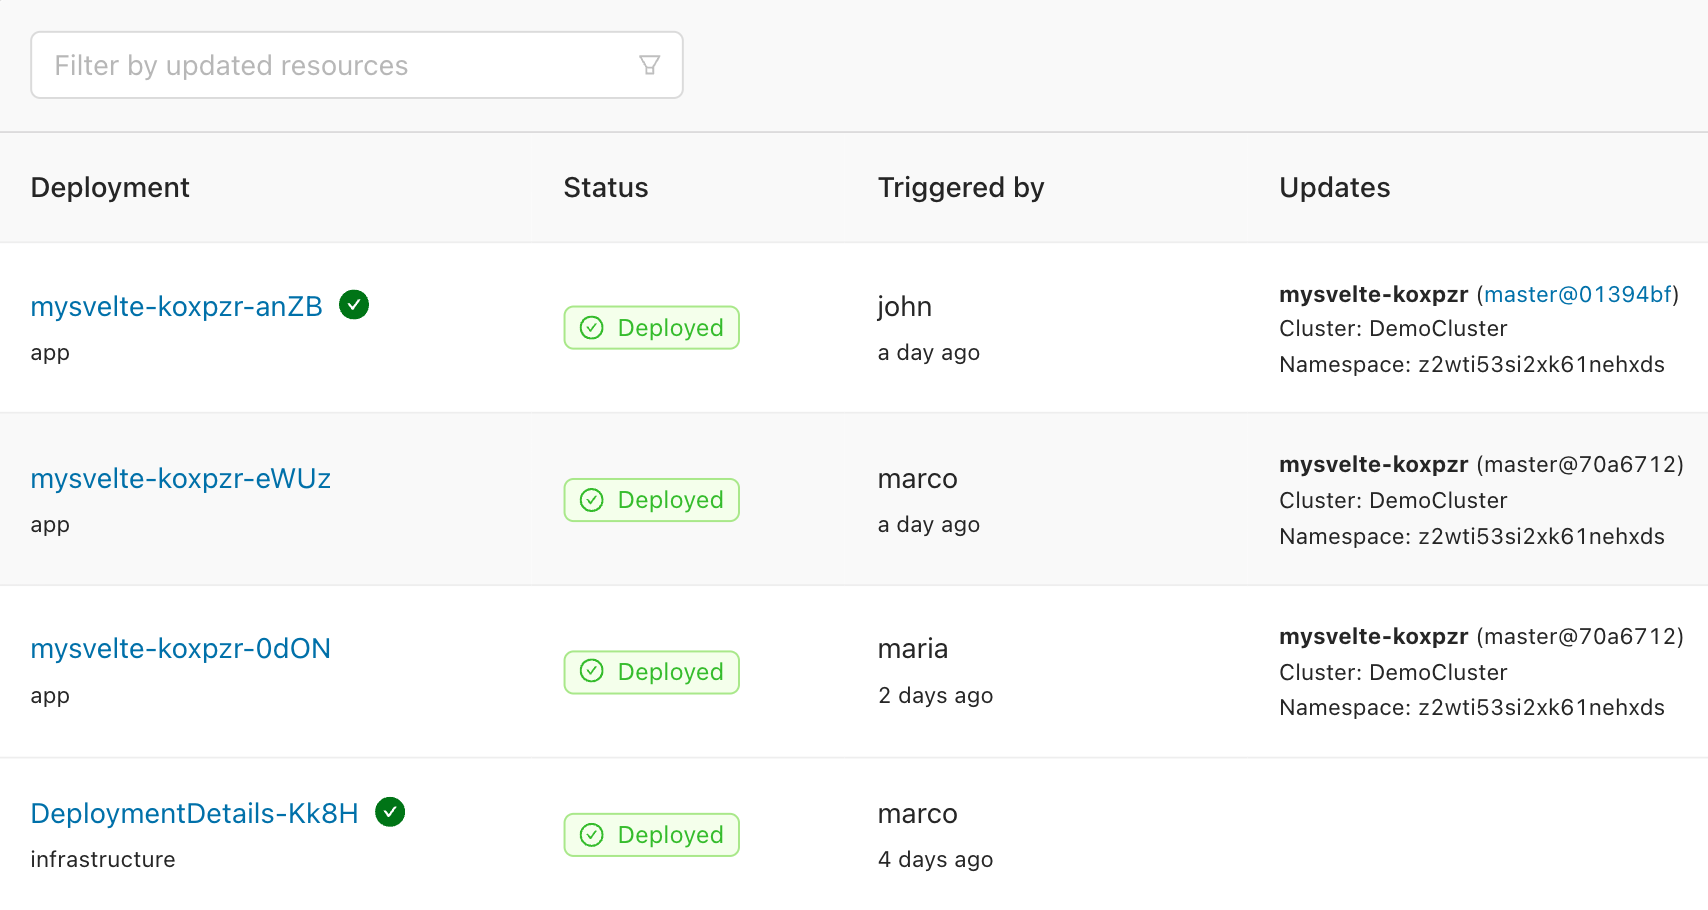
Task: Click the Status column header
Action: (x=606, y=187)
